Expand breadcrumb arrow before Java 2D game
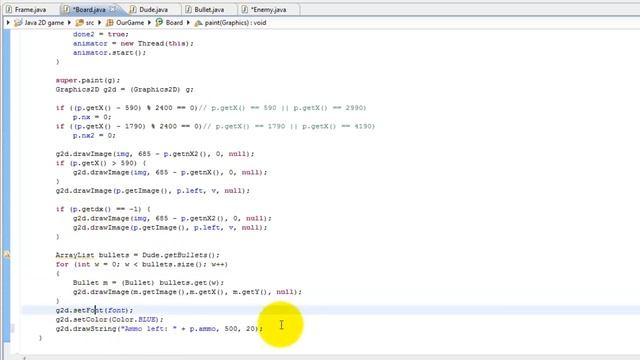 (x=8, y=23)
